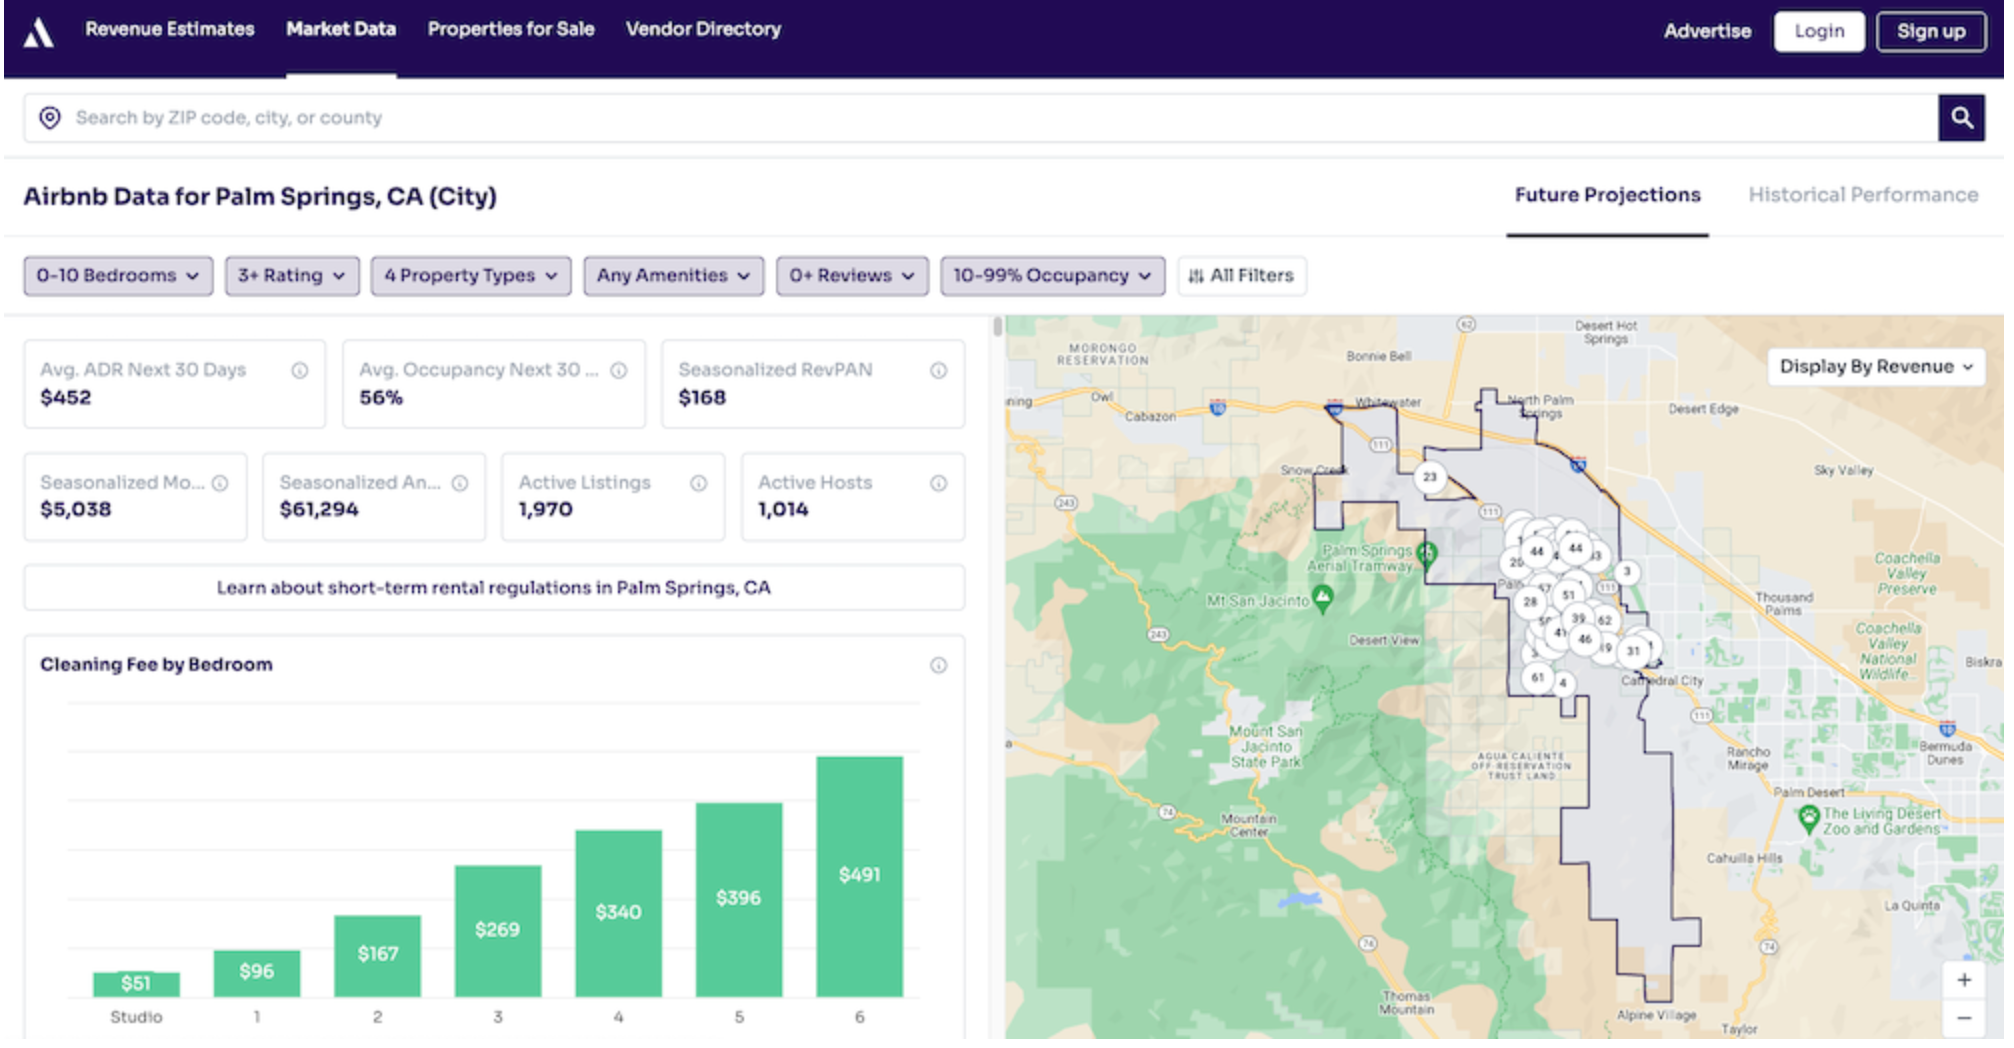Viewport: 2014px width, 1048px height.
Task: Click the $168 RevPAN value
Action: point(702,398)
